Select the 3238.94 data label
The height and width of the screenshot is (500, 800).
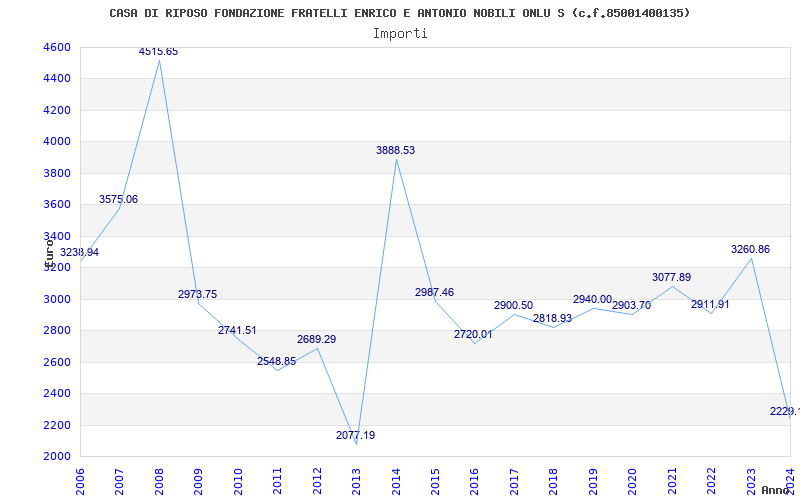pos(80,253)
